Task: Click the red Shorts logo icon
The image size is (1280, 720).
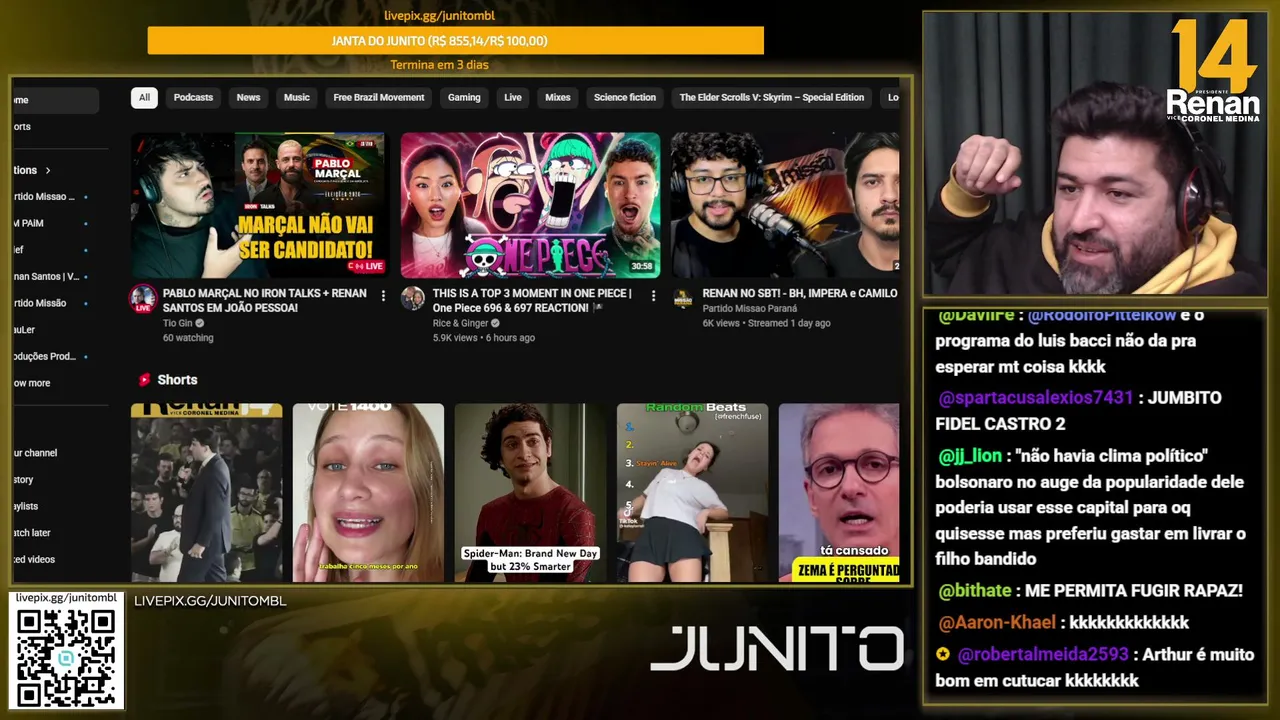Action: 144,380
